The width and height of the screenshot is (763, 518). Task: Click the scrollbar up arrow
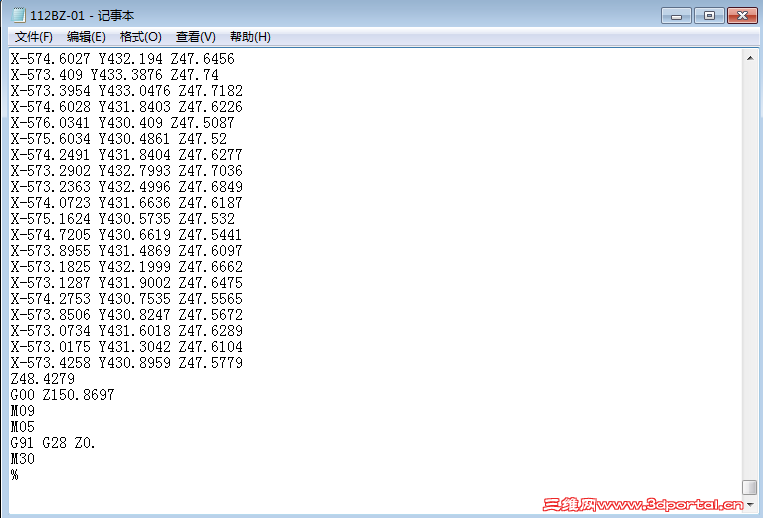[750, 58]
